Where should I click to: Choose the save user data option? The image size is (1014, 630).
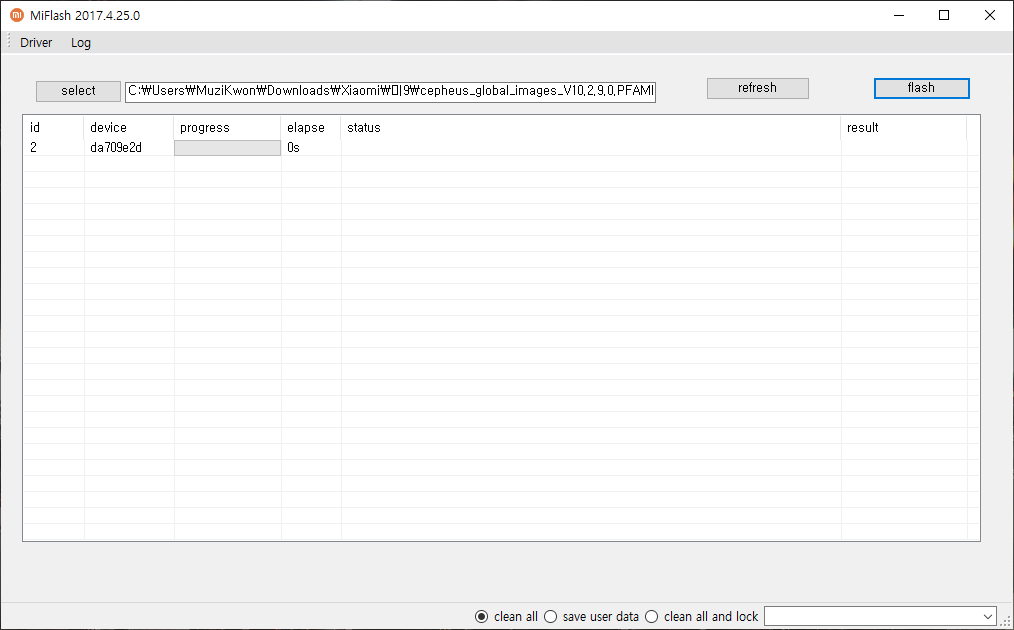click(x=591, y=616)
